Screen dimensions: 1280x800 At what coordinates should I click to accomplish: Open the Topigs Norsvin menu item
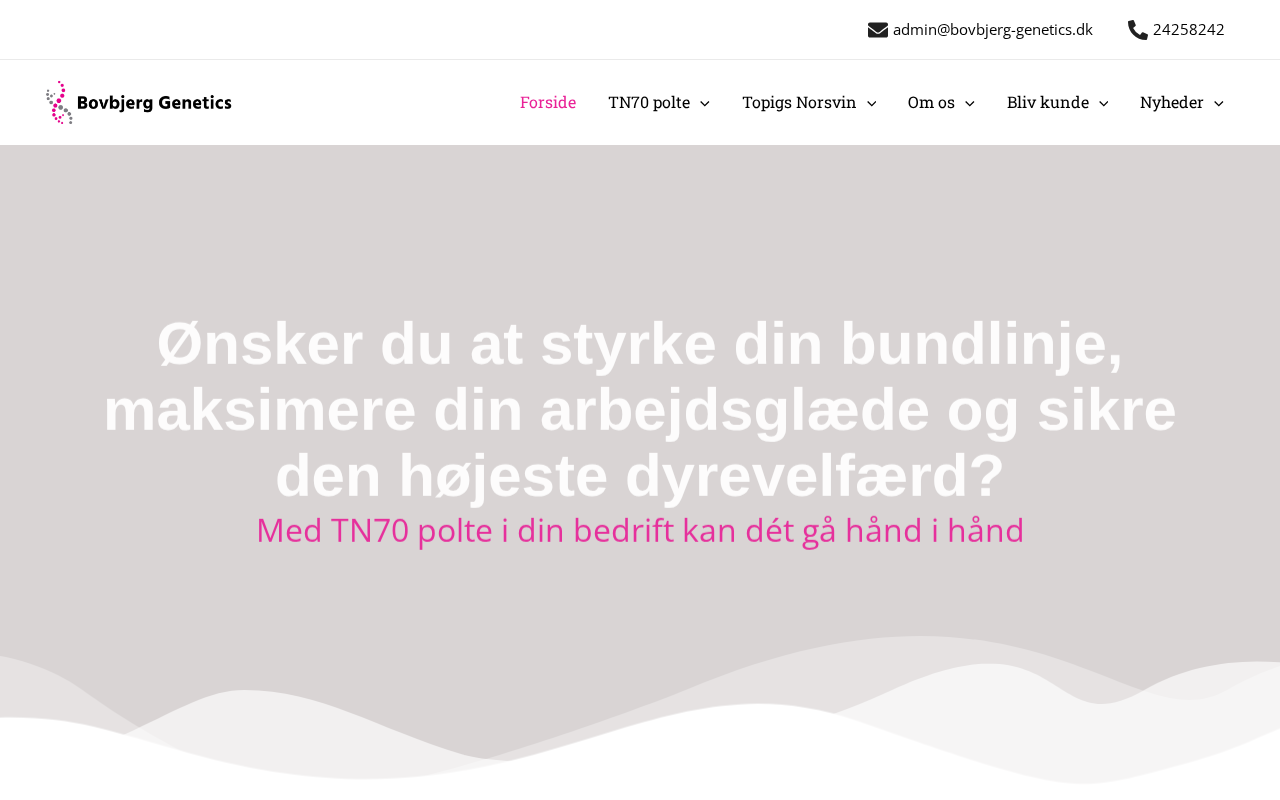(799, 102)
